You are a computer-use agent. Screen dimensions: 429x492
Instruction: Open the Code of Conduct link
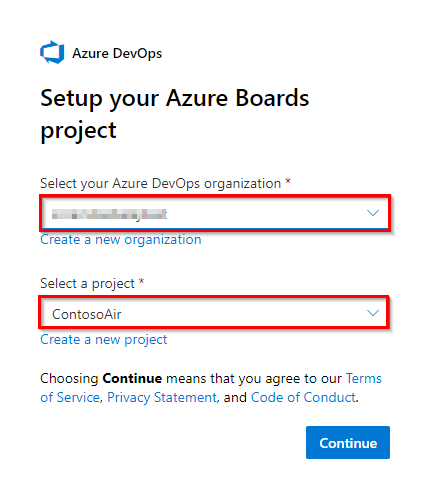coord(303,398)
